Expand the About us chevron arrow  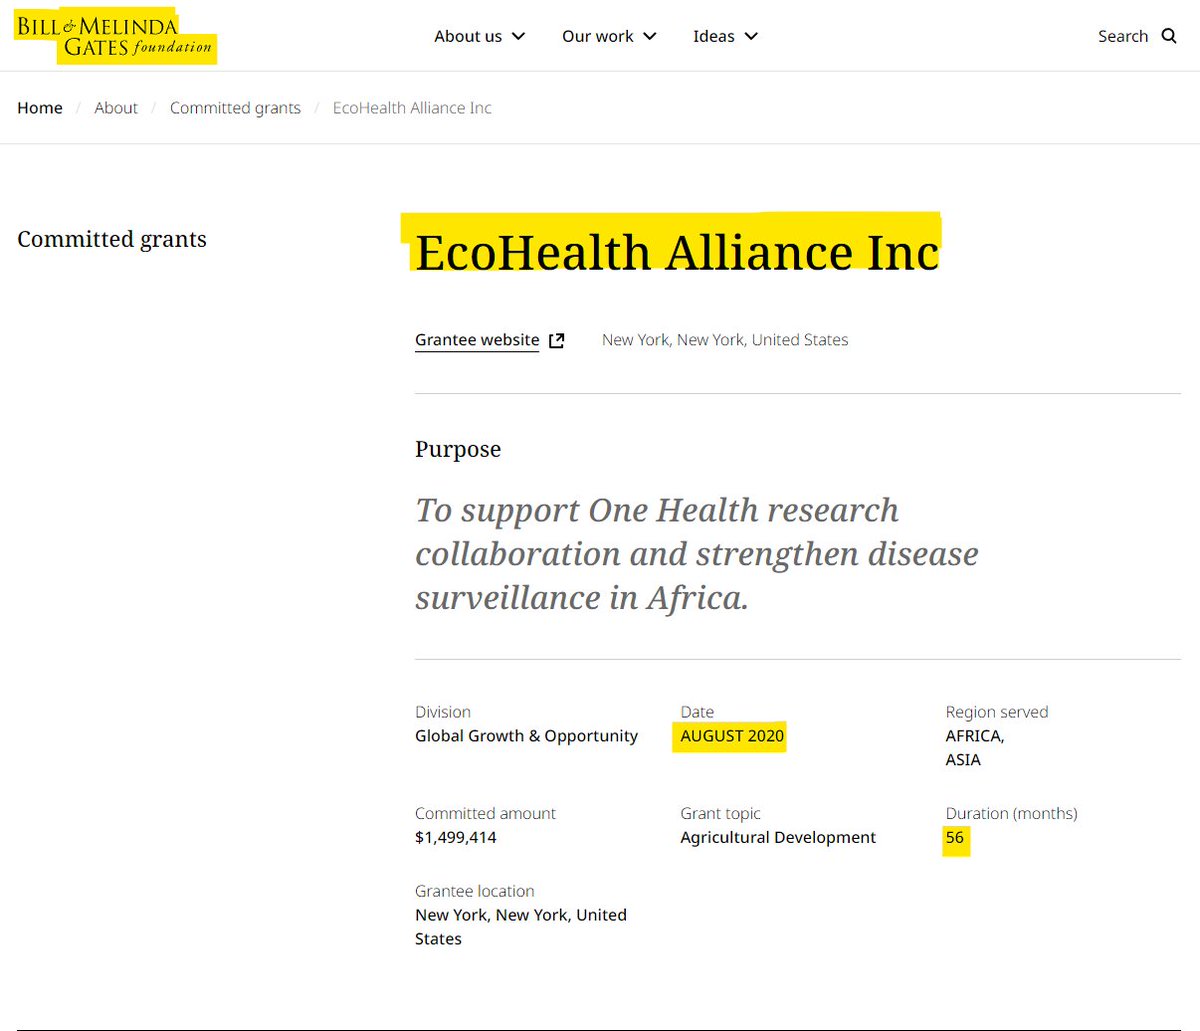(518, 36)
